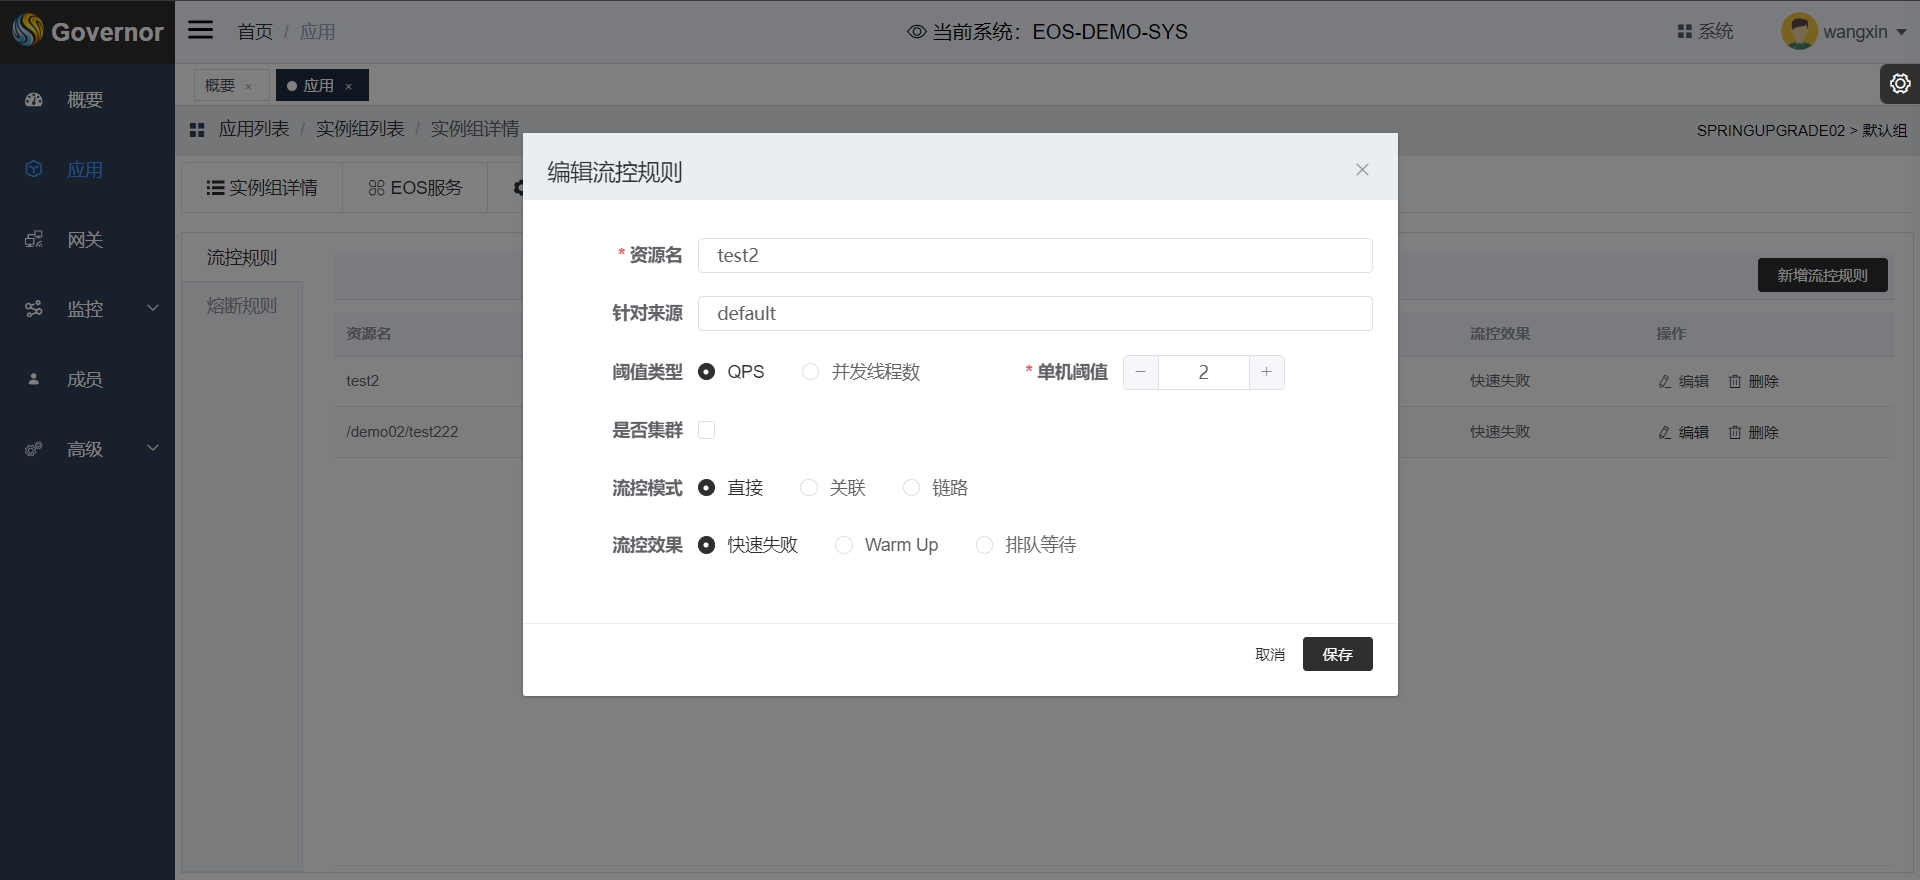Click the 保存 button
The width and height of the screenshot is (1920, 880).
coord(1337,654)
